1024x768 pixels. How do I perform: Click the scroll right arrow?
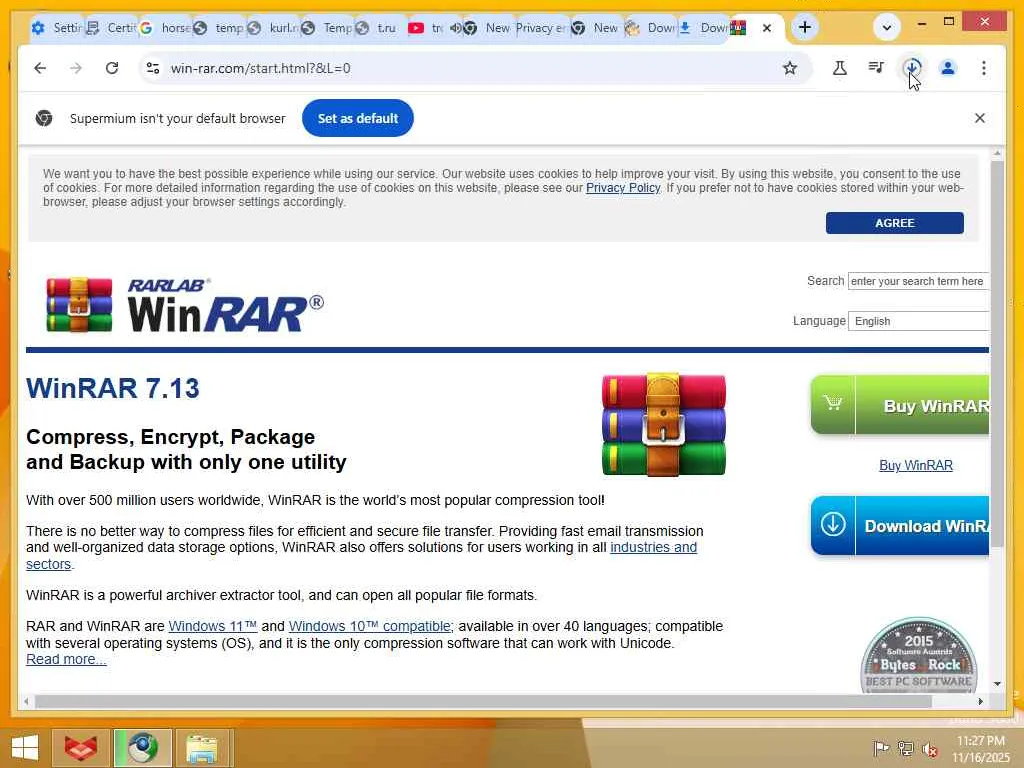pos(980,701)
